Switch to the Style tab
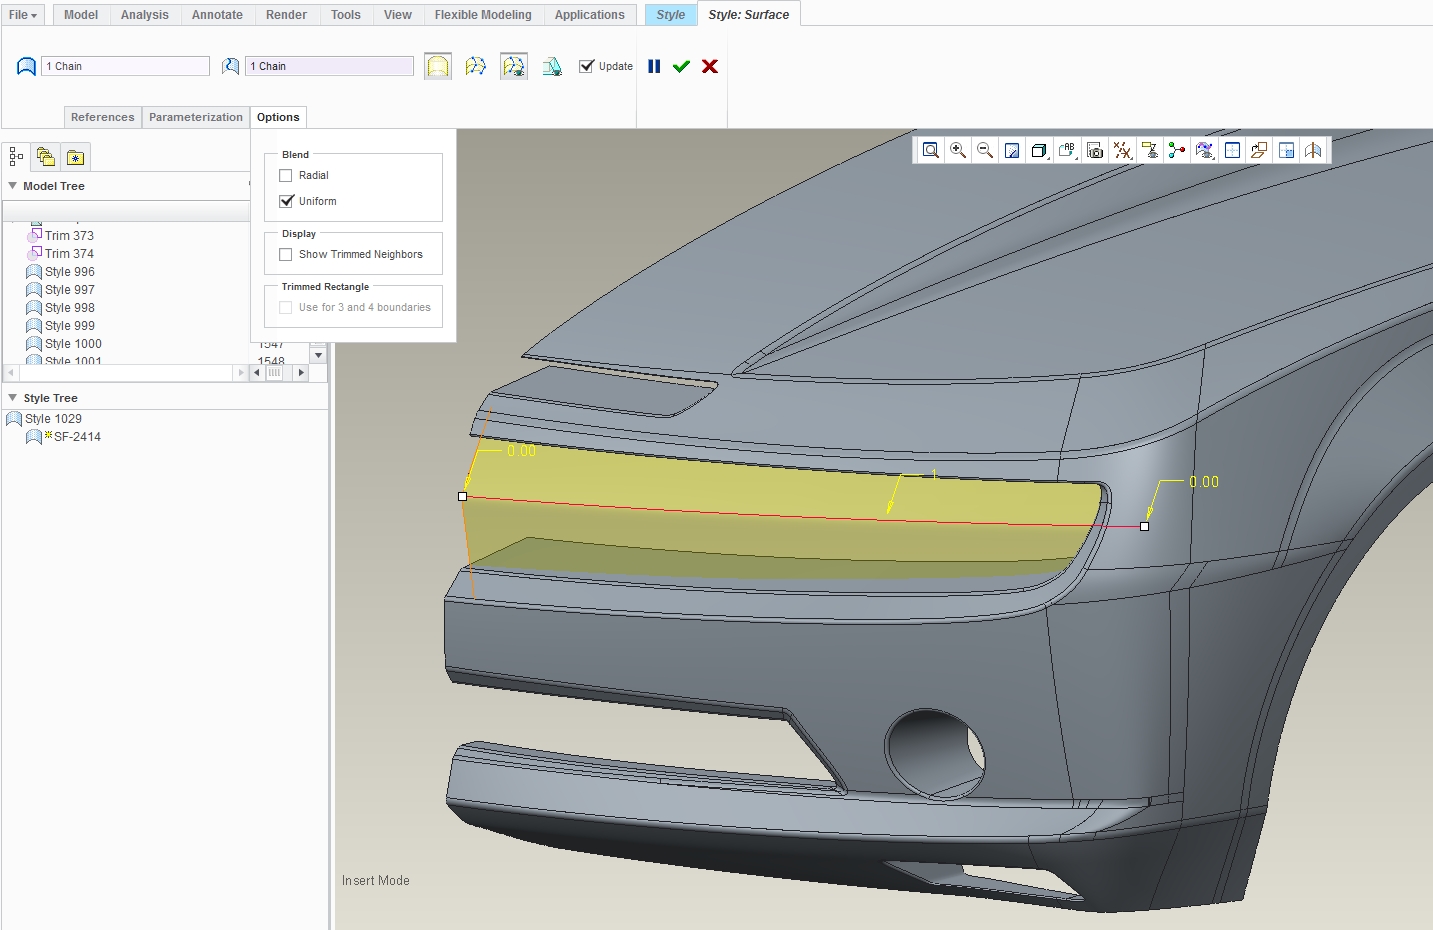Image resolution: width=1433 pixels, height=930 pixels. coord(671,14)
